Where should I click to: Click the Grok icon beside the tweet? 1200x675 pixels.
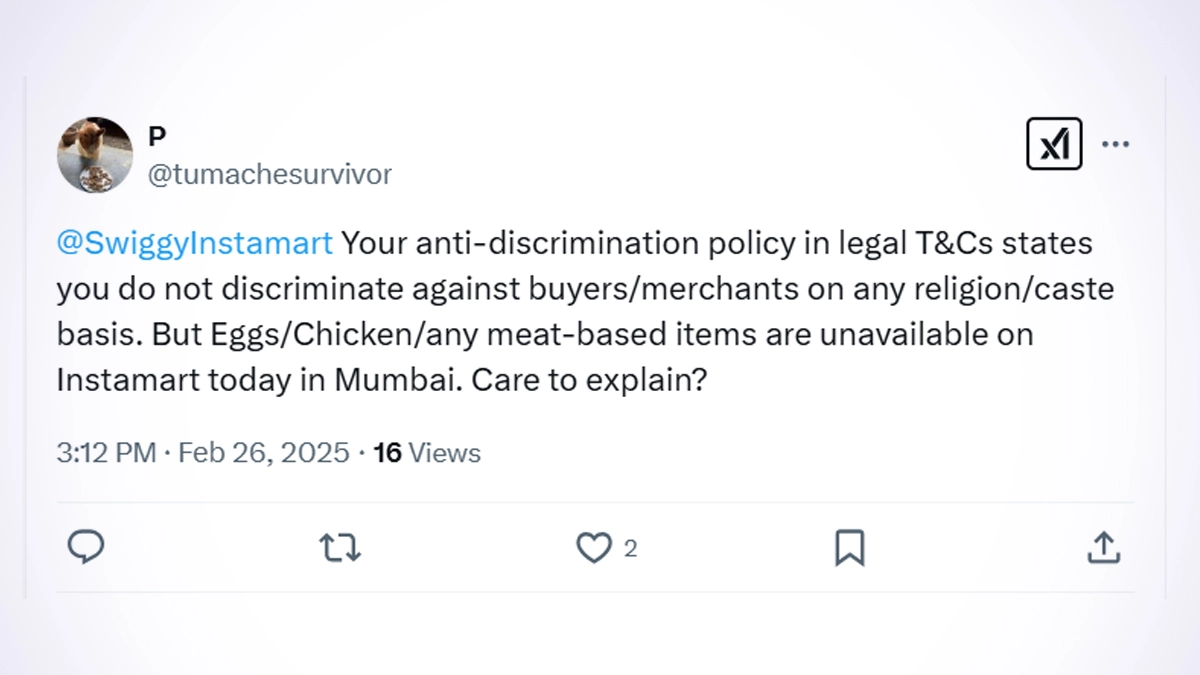click(x=1054, y=145)
